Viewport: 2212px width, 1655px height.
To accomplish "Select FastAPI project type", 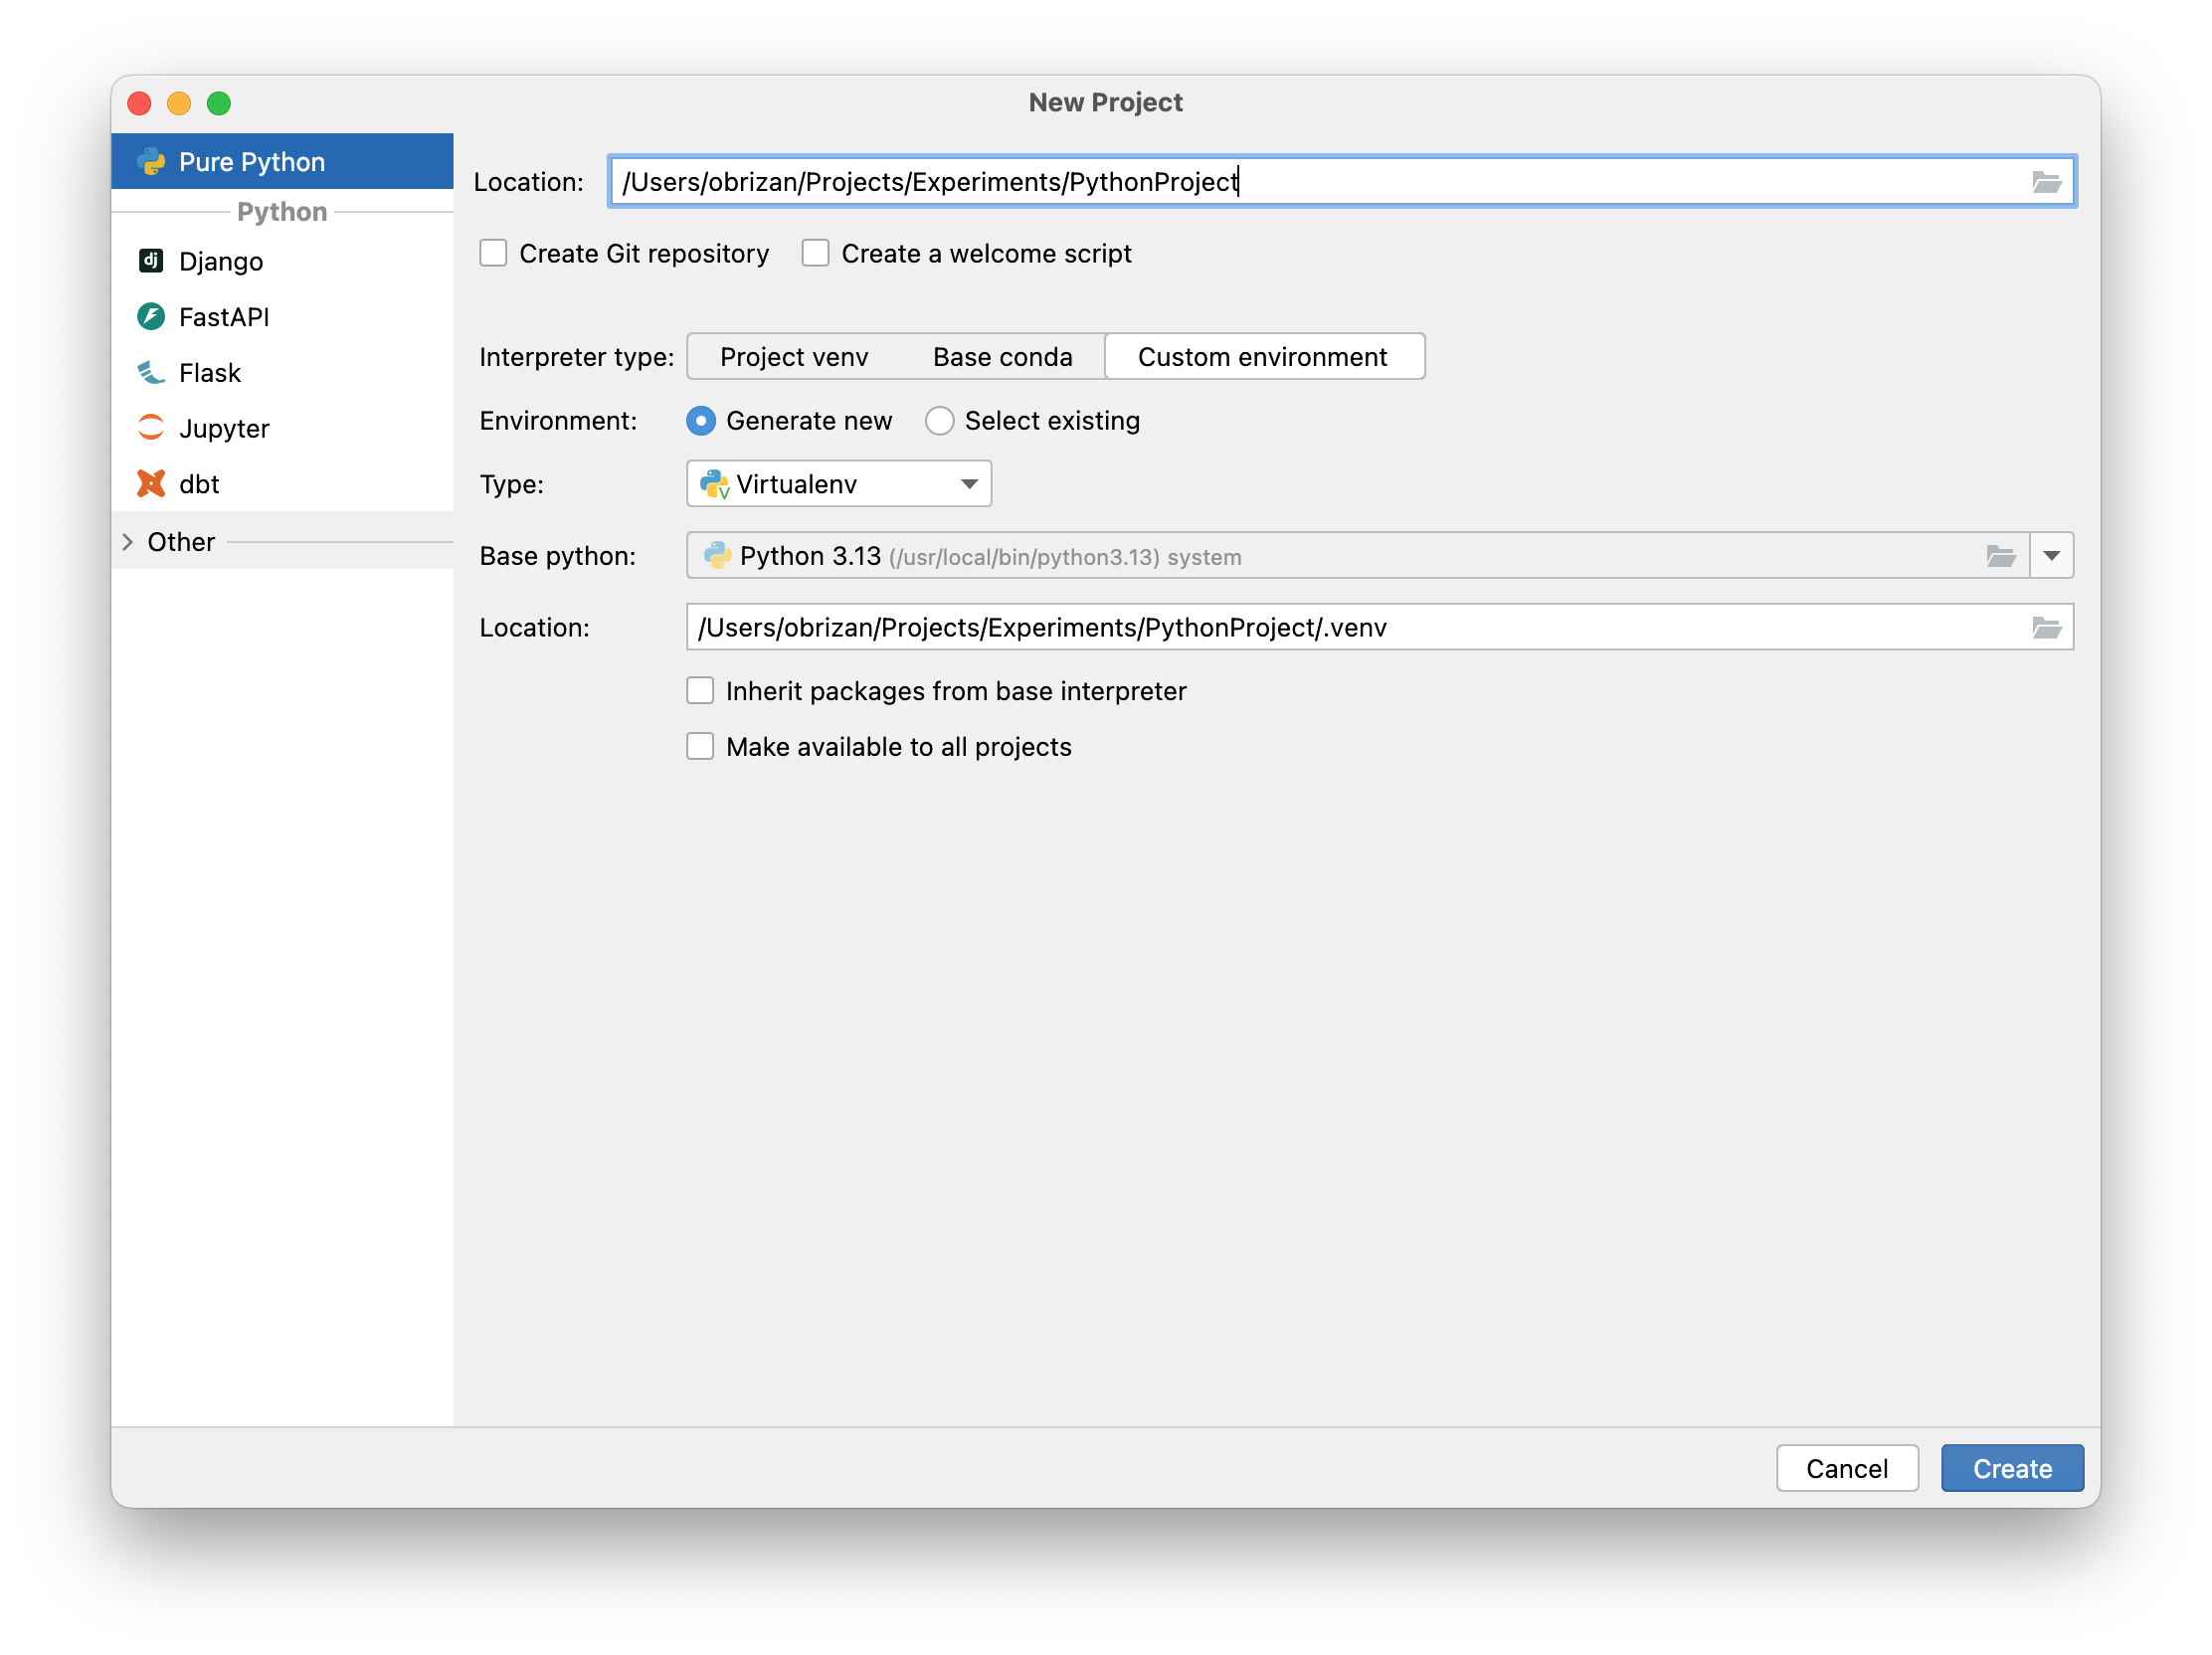I will coord(282,317).
